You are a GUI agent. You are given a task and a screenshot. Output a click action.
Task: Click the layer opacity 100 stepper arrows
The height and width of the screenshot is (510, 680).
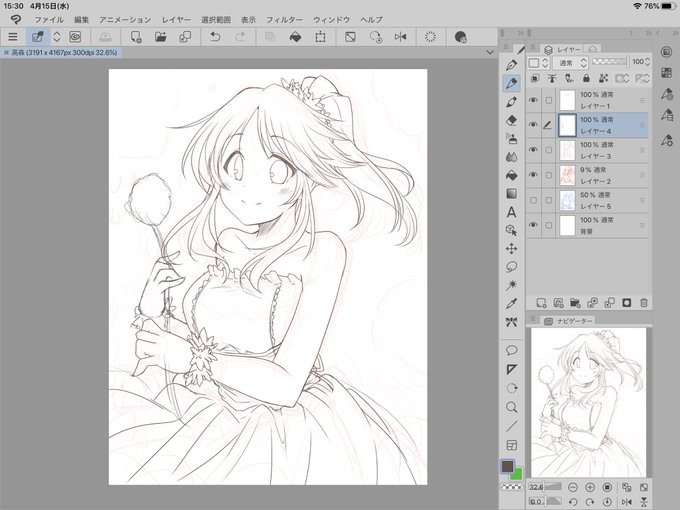(647, 62)
